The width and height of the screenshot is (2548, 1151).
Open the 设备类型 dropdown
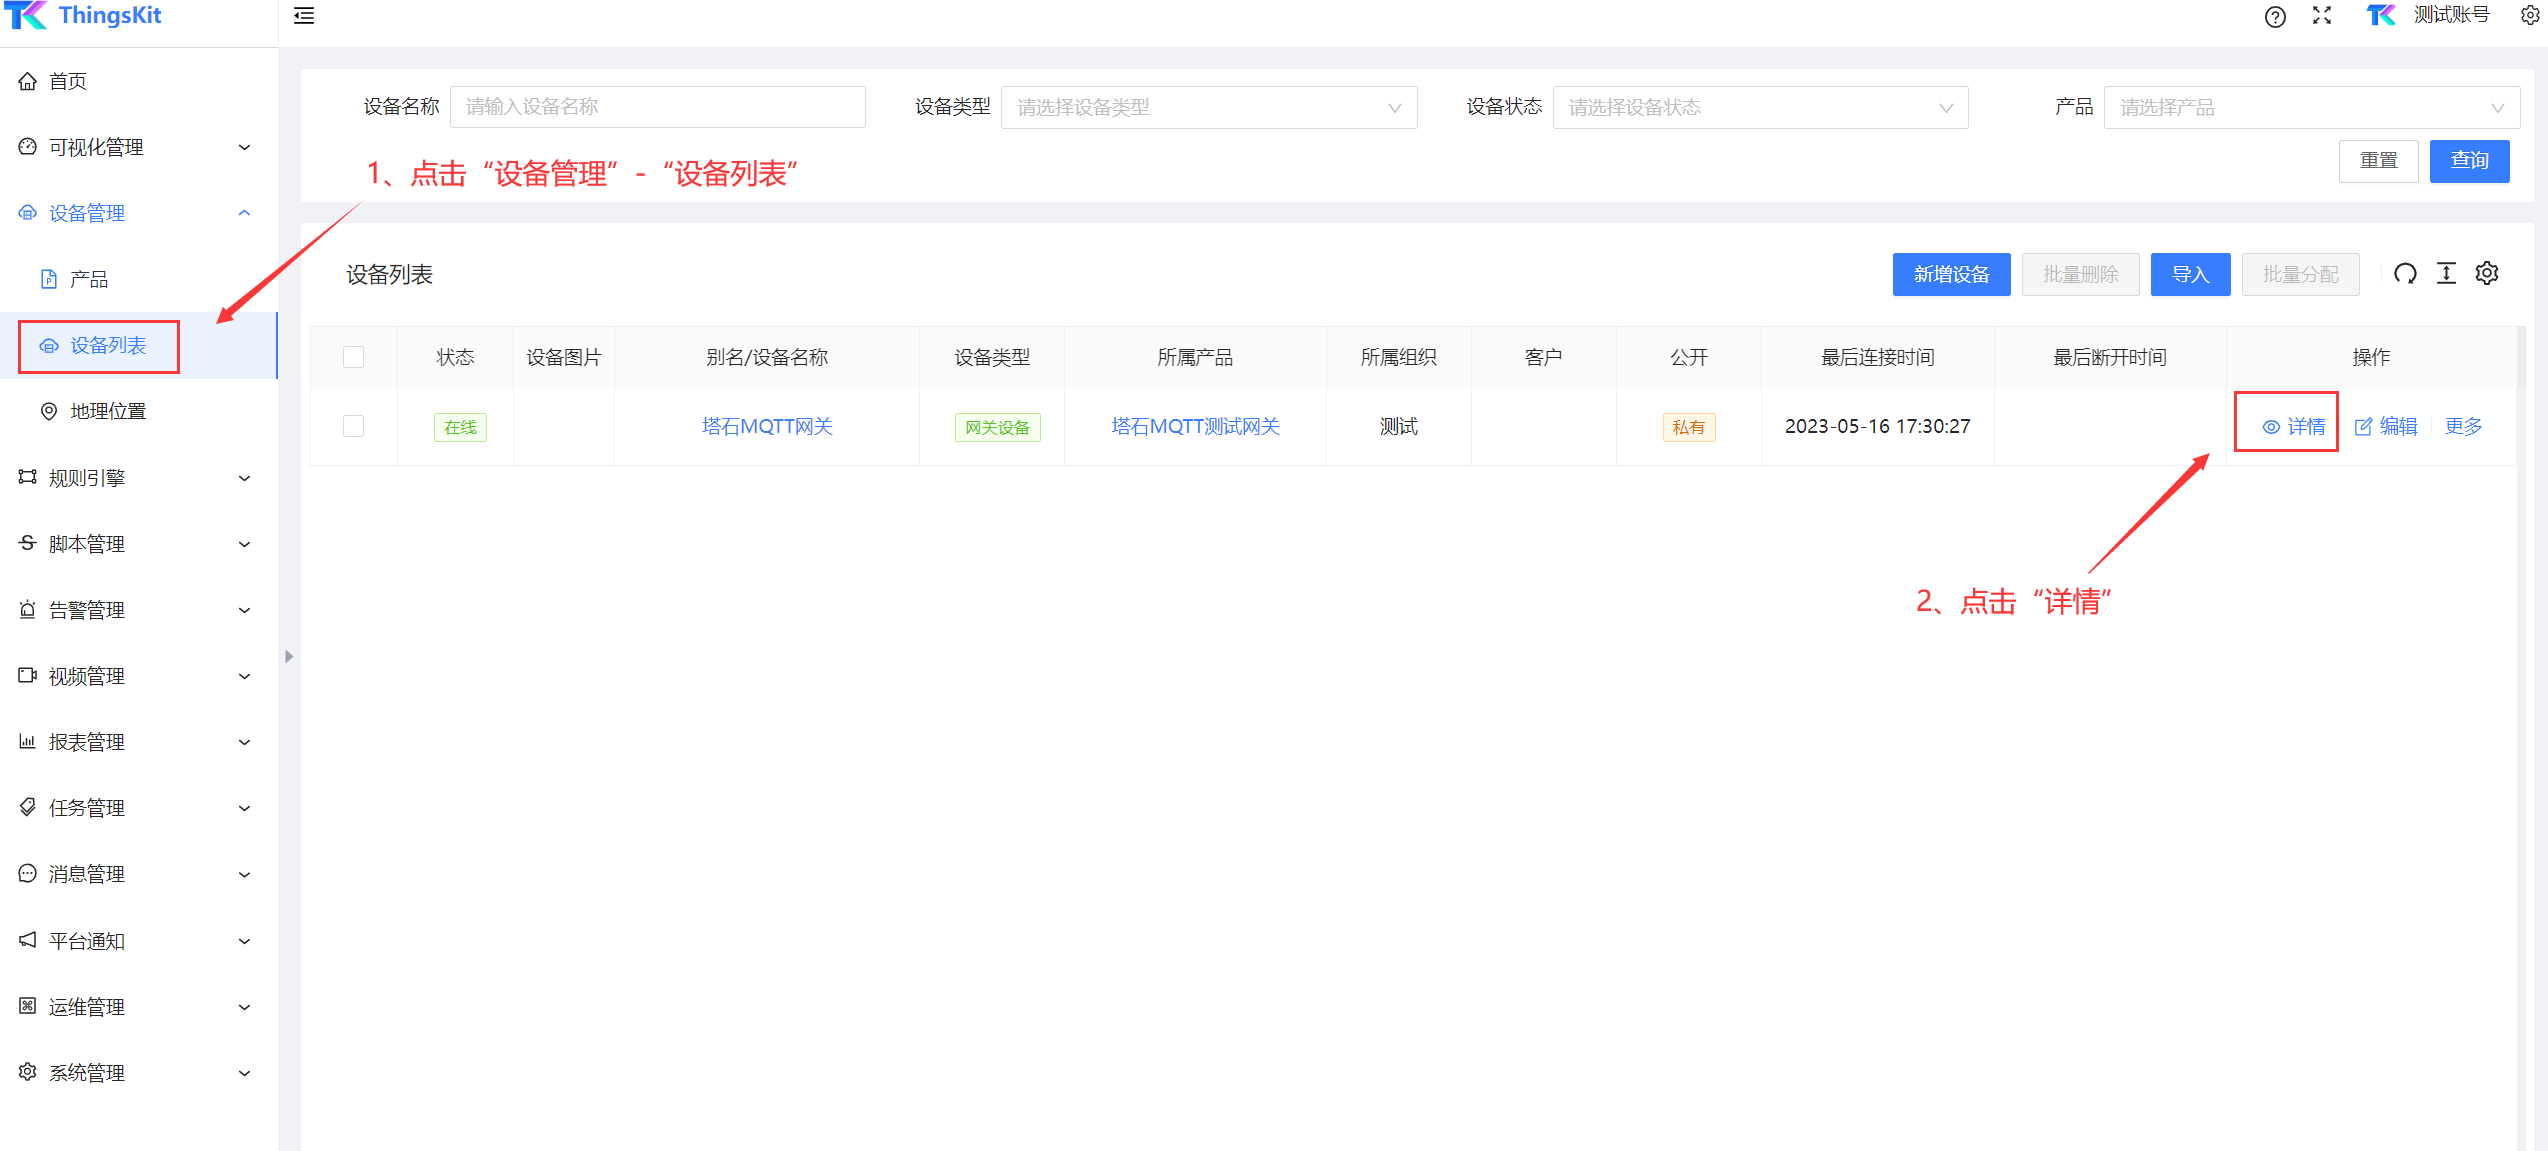[x=1208, y=108]
